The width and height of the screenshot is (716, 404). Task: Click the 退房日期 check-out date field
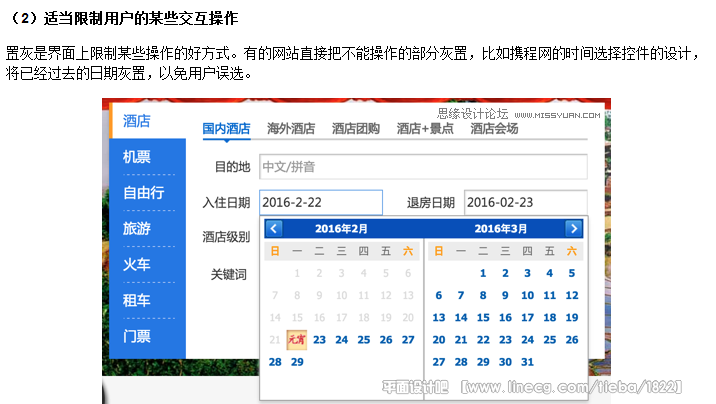click(x=526, y=202)
